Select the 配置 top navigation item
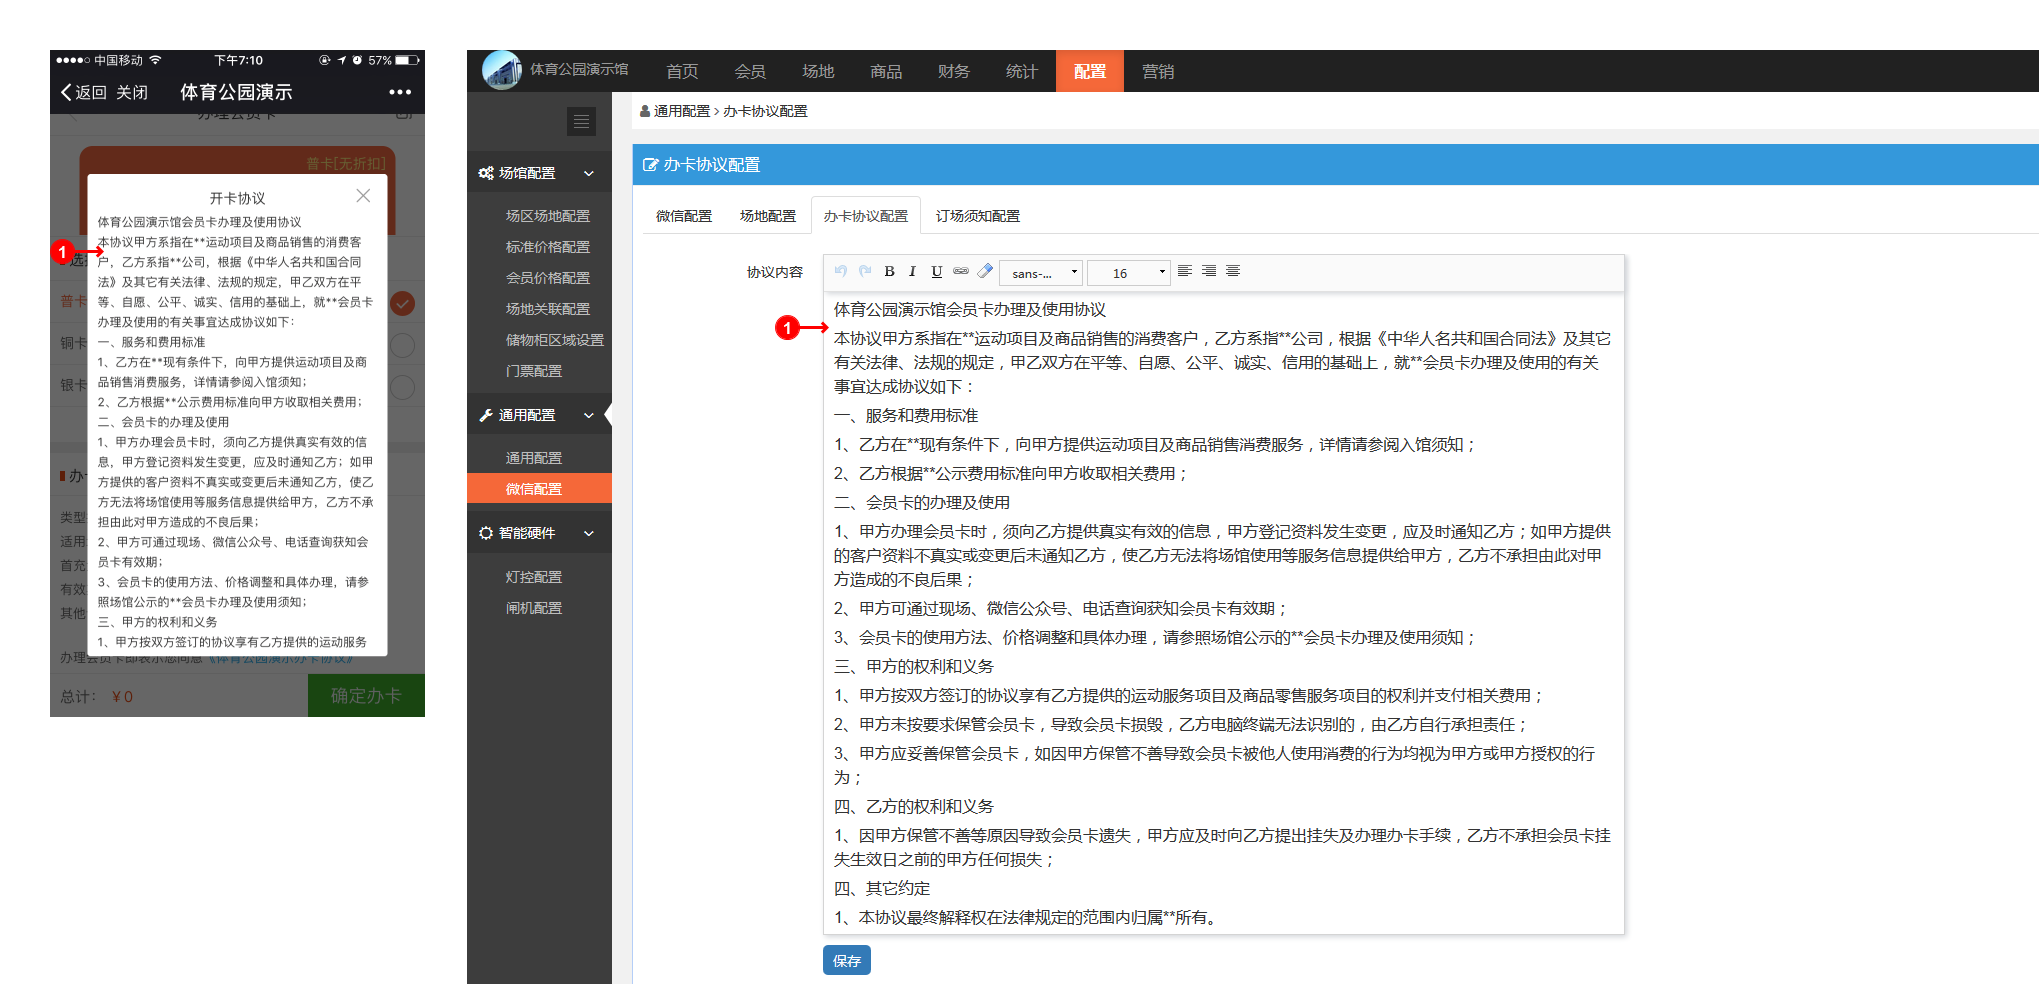This screenshot has height=984, width=2039. (1090, 71)
